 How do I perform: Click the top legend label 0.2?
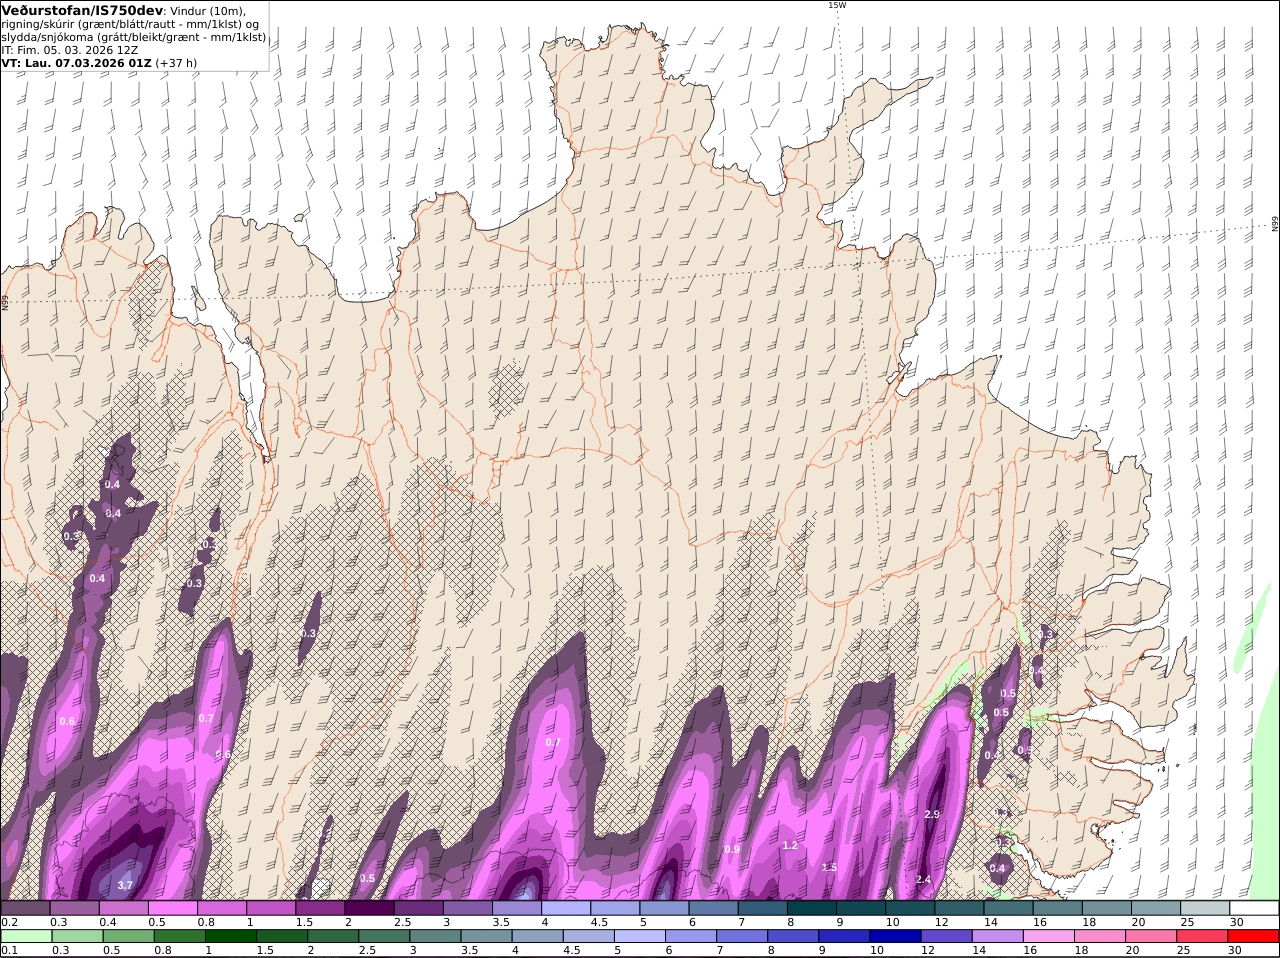(x=8, y=922)
